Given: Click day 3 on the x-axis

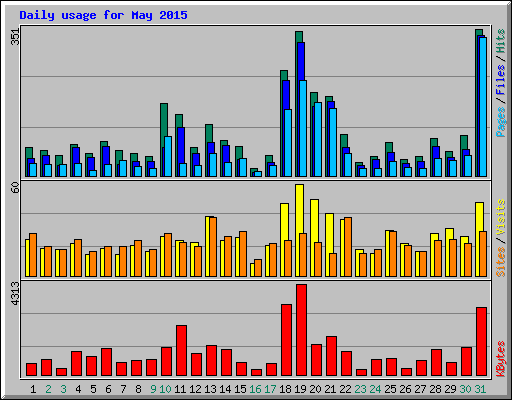Looking at the screenshot, I should pos(63,389).
